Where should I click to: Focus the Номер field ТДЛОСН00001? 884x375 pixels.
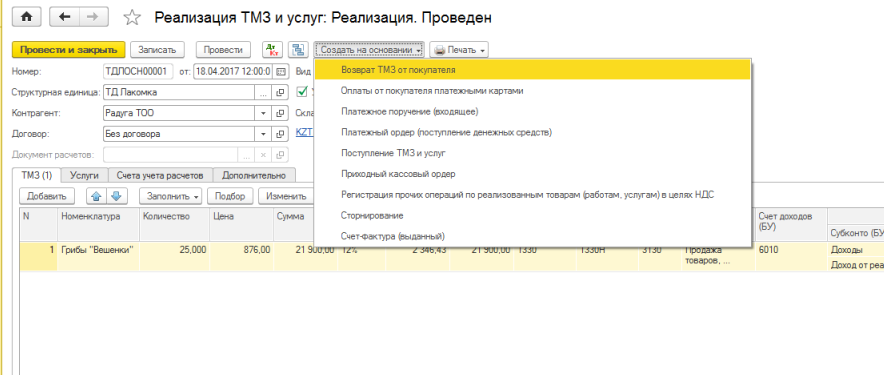coord(138,72)
